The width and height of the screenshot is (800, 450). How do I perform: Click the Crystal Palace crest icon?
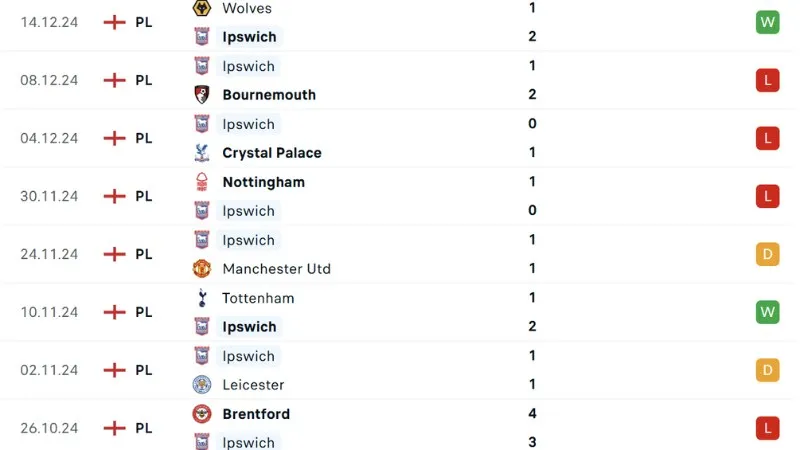202,153
